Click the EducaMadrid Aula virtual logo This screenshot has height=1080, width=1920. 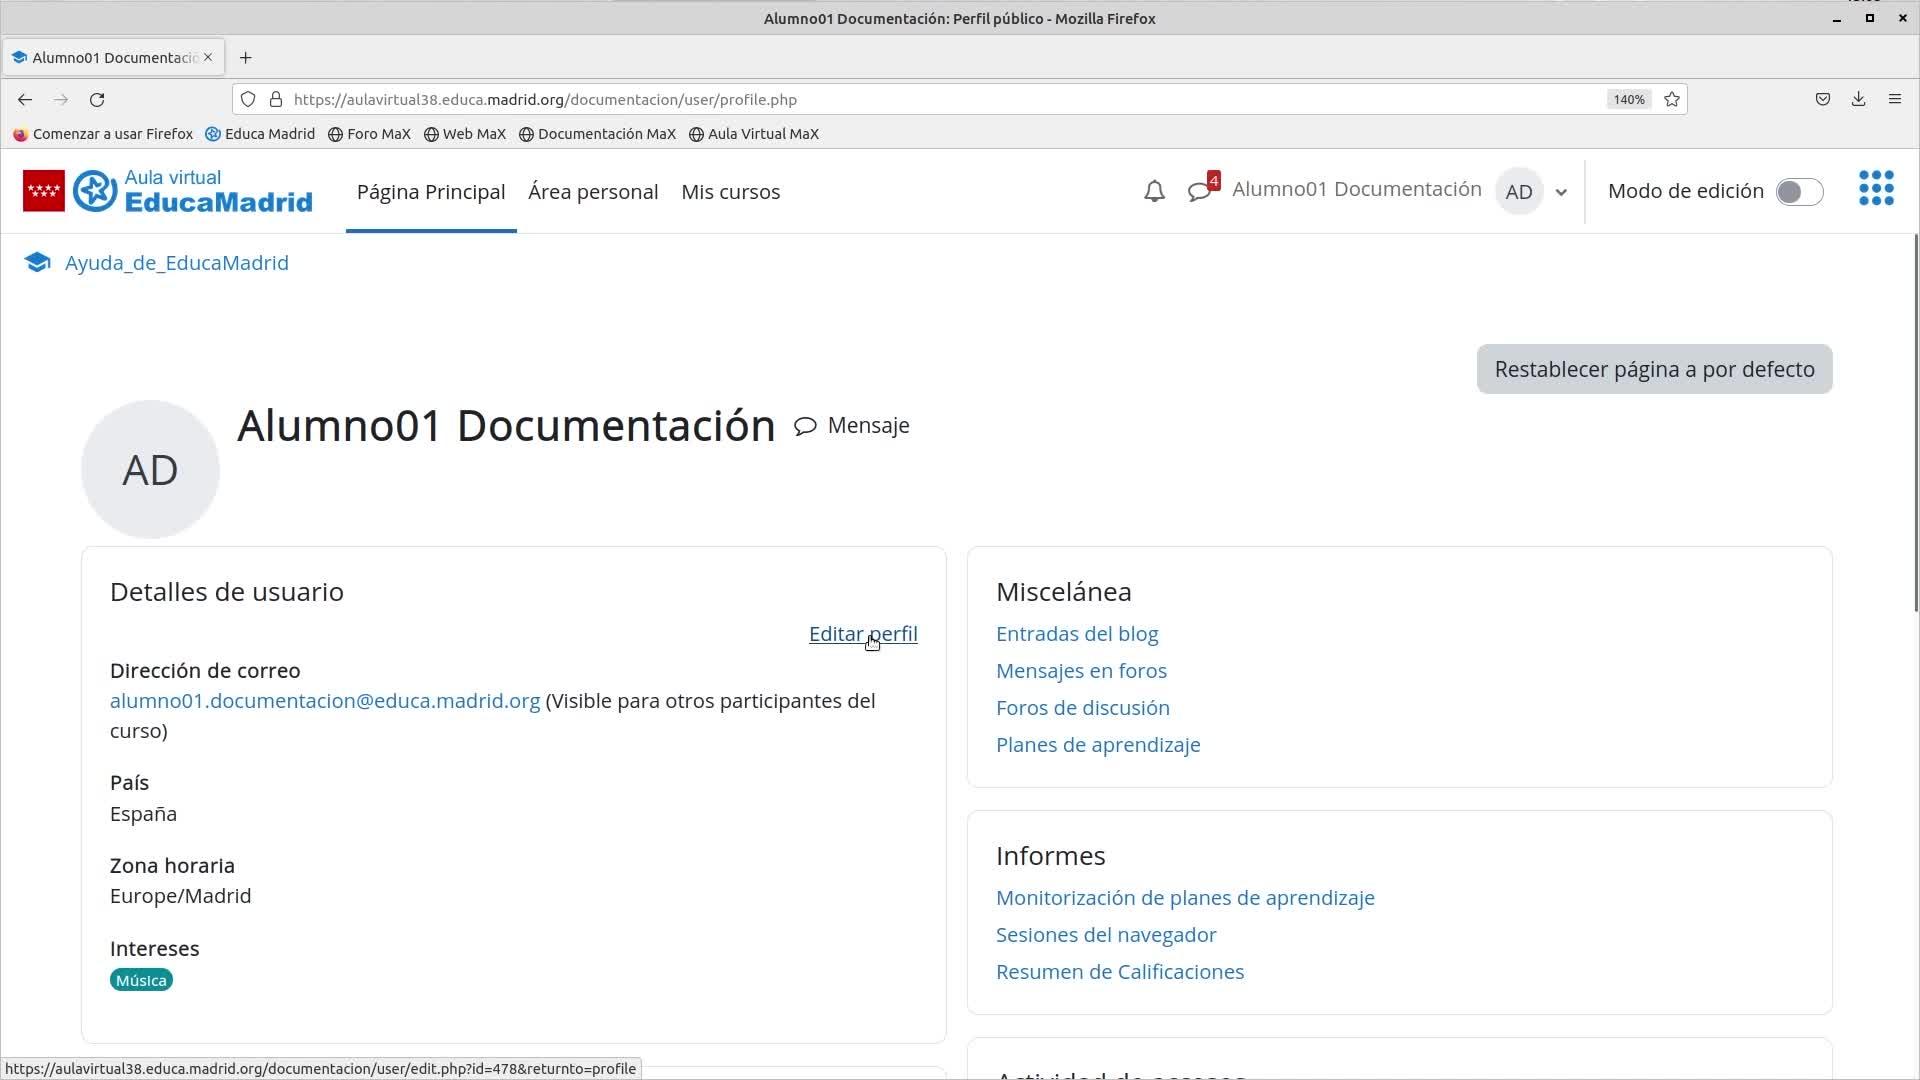click(x=168, y=191)
